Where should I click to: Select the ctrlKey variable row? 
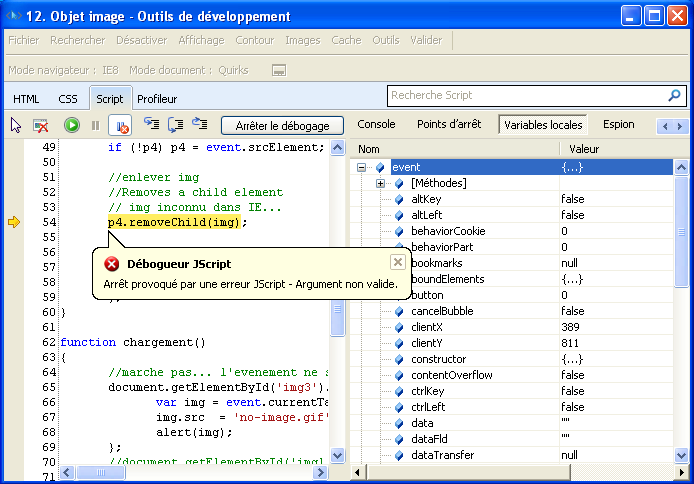tap(513, 391)
